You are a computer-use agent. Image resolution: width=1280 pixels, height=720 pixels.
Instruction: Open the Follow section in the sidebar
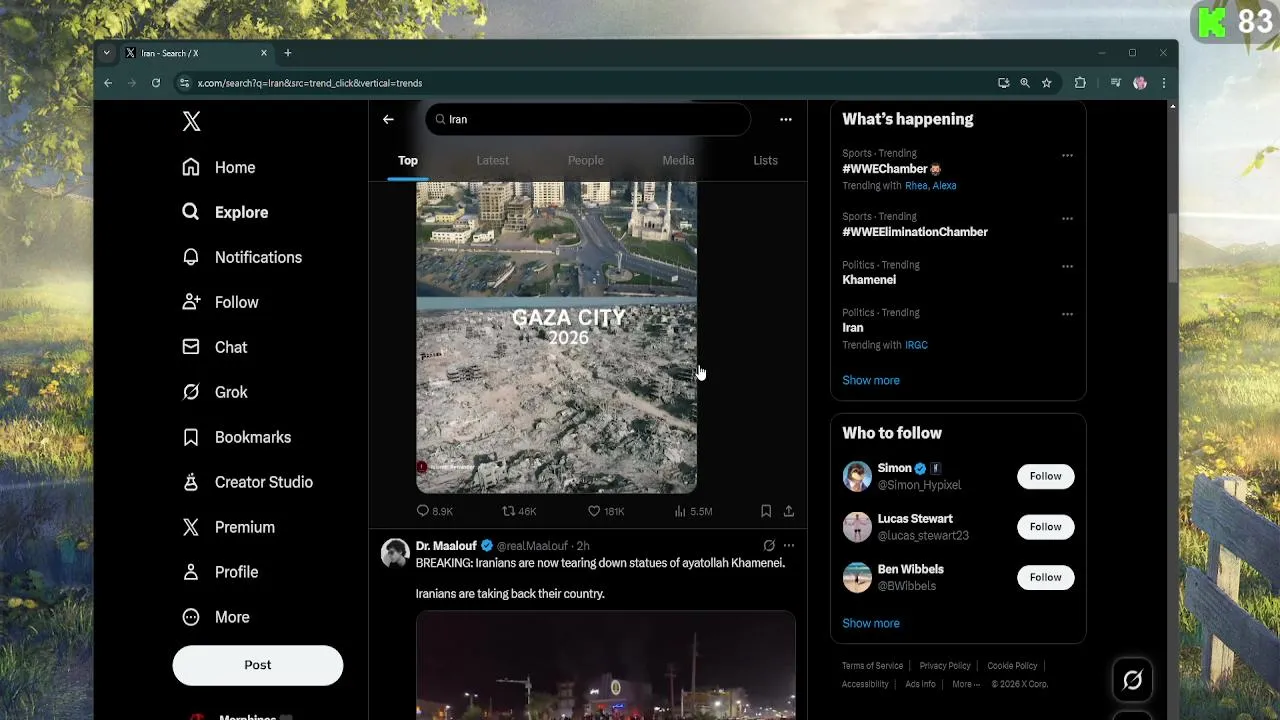220,302
